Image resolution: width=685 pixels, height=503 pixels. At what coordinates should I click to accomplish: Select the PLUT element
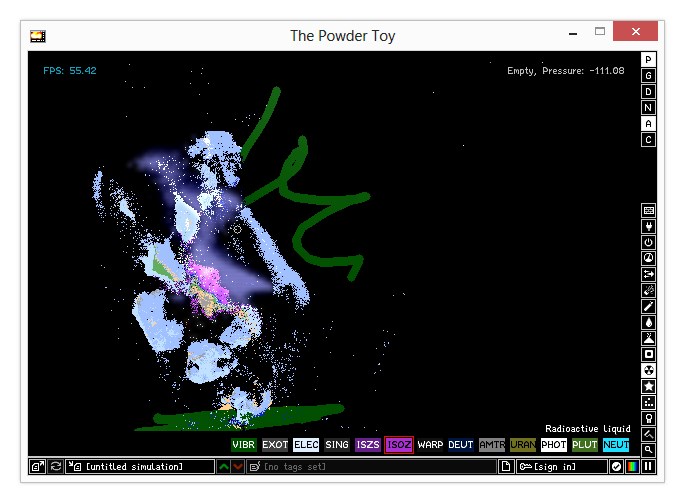(x=585, y=445)
